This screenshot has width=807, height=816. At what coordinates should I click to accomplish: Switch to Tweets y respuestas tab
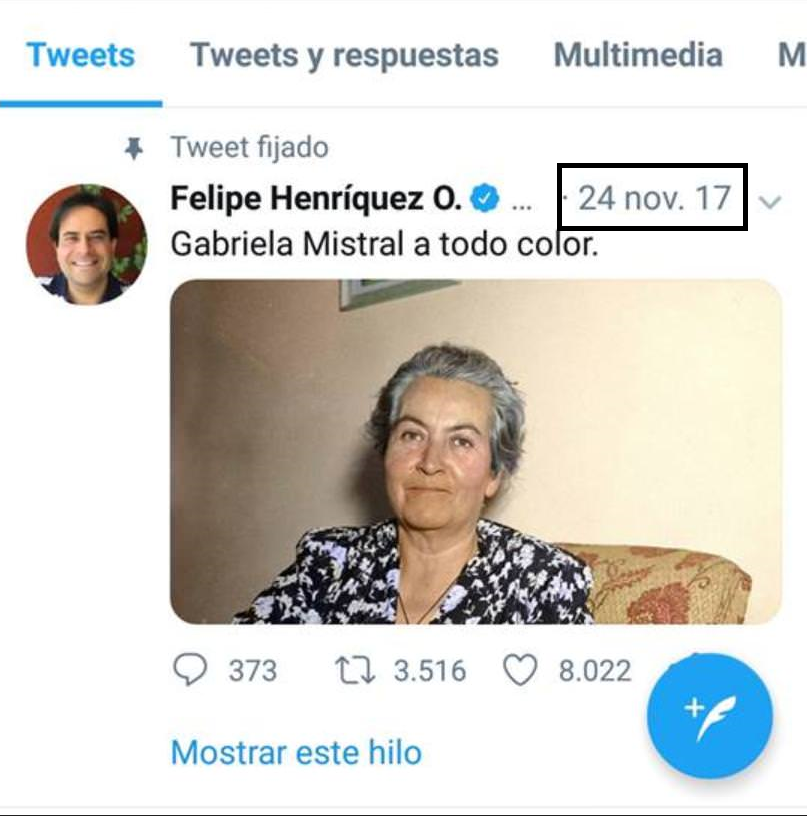coord(344,55)
